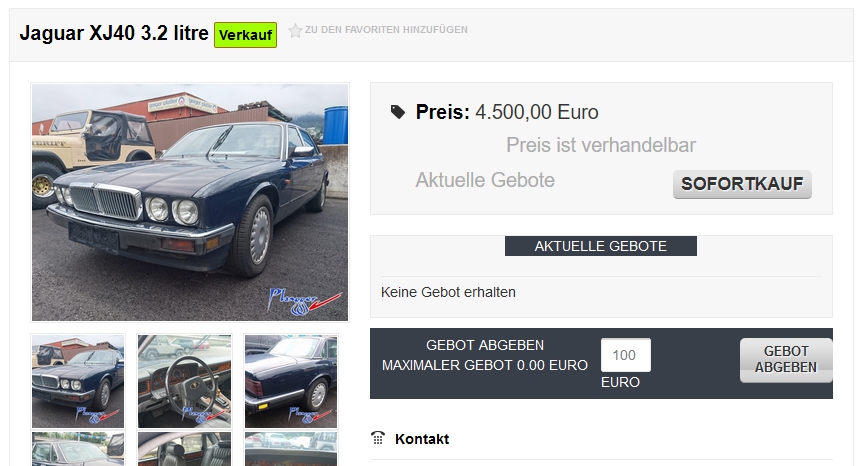Click the Sofortkauf button
The height and width of the screenshot is (466, 865).
(742, 184)
